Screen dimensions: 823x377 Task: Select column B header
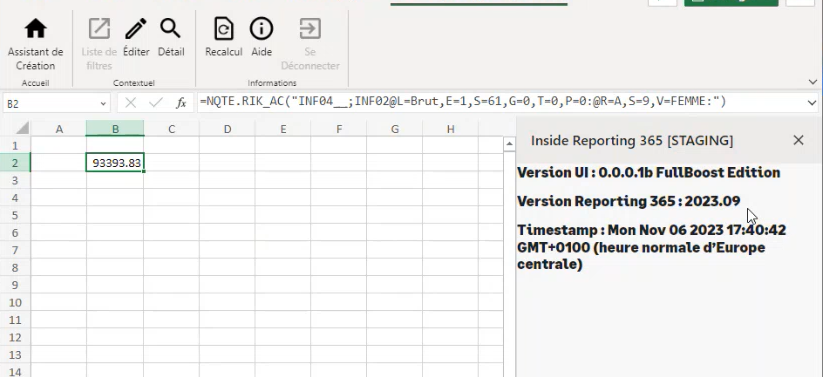point(115,129)
